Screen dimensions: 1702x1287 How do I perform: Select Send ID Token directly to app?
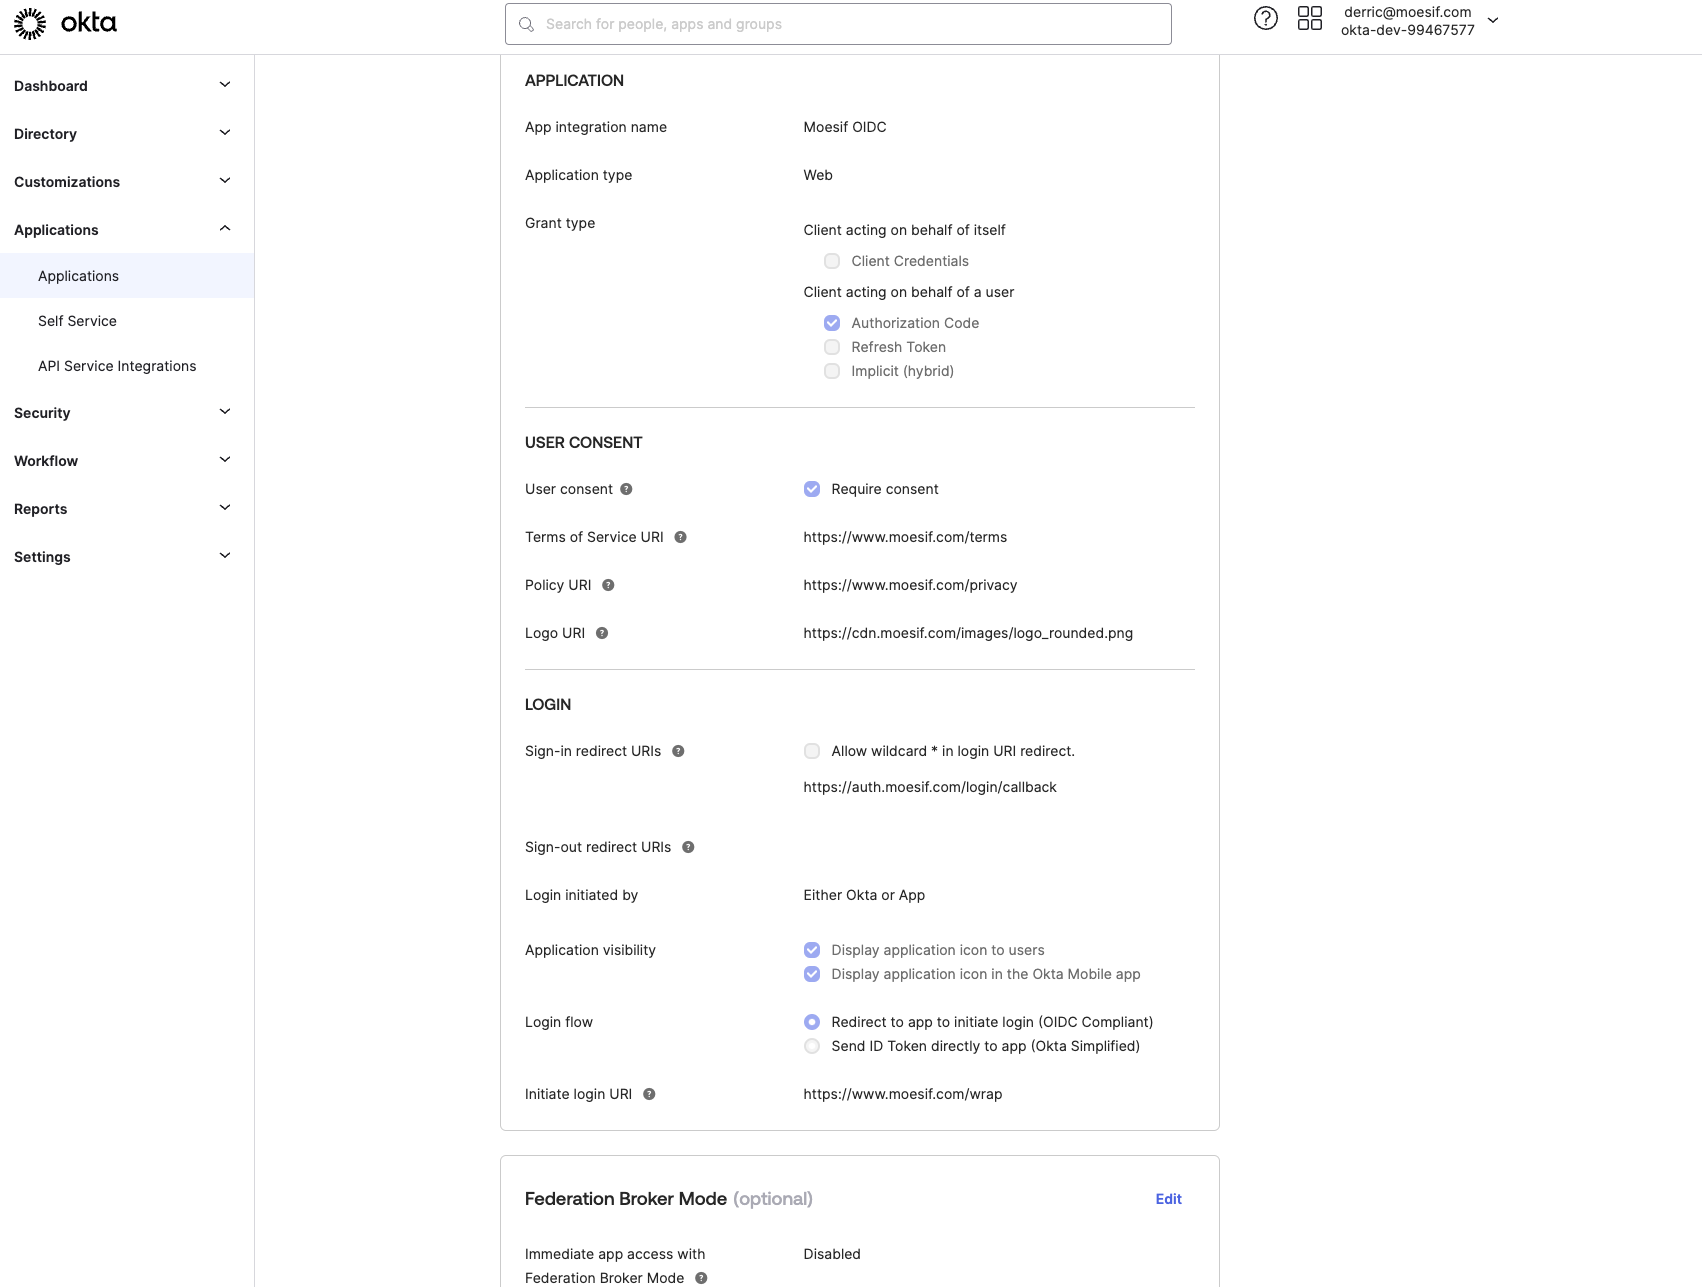811,1046
